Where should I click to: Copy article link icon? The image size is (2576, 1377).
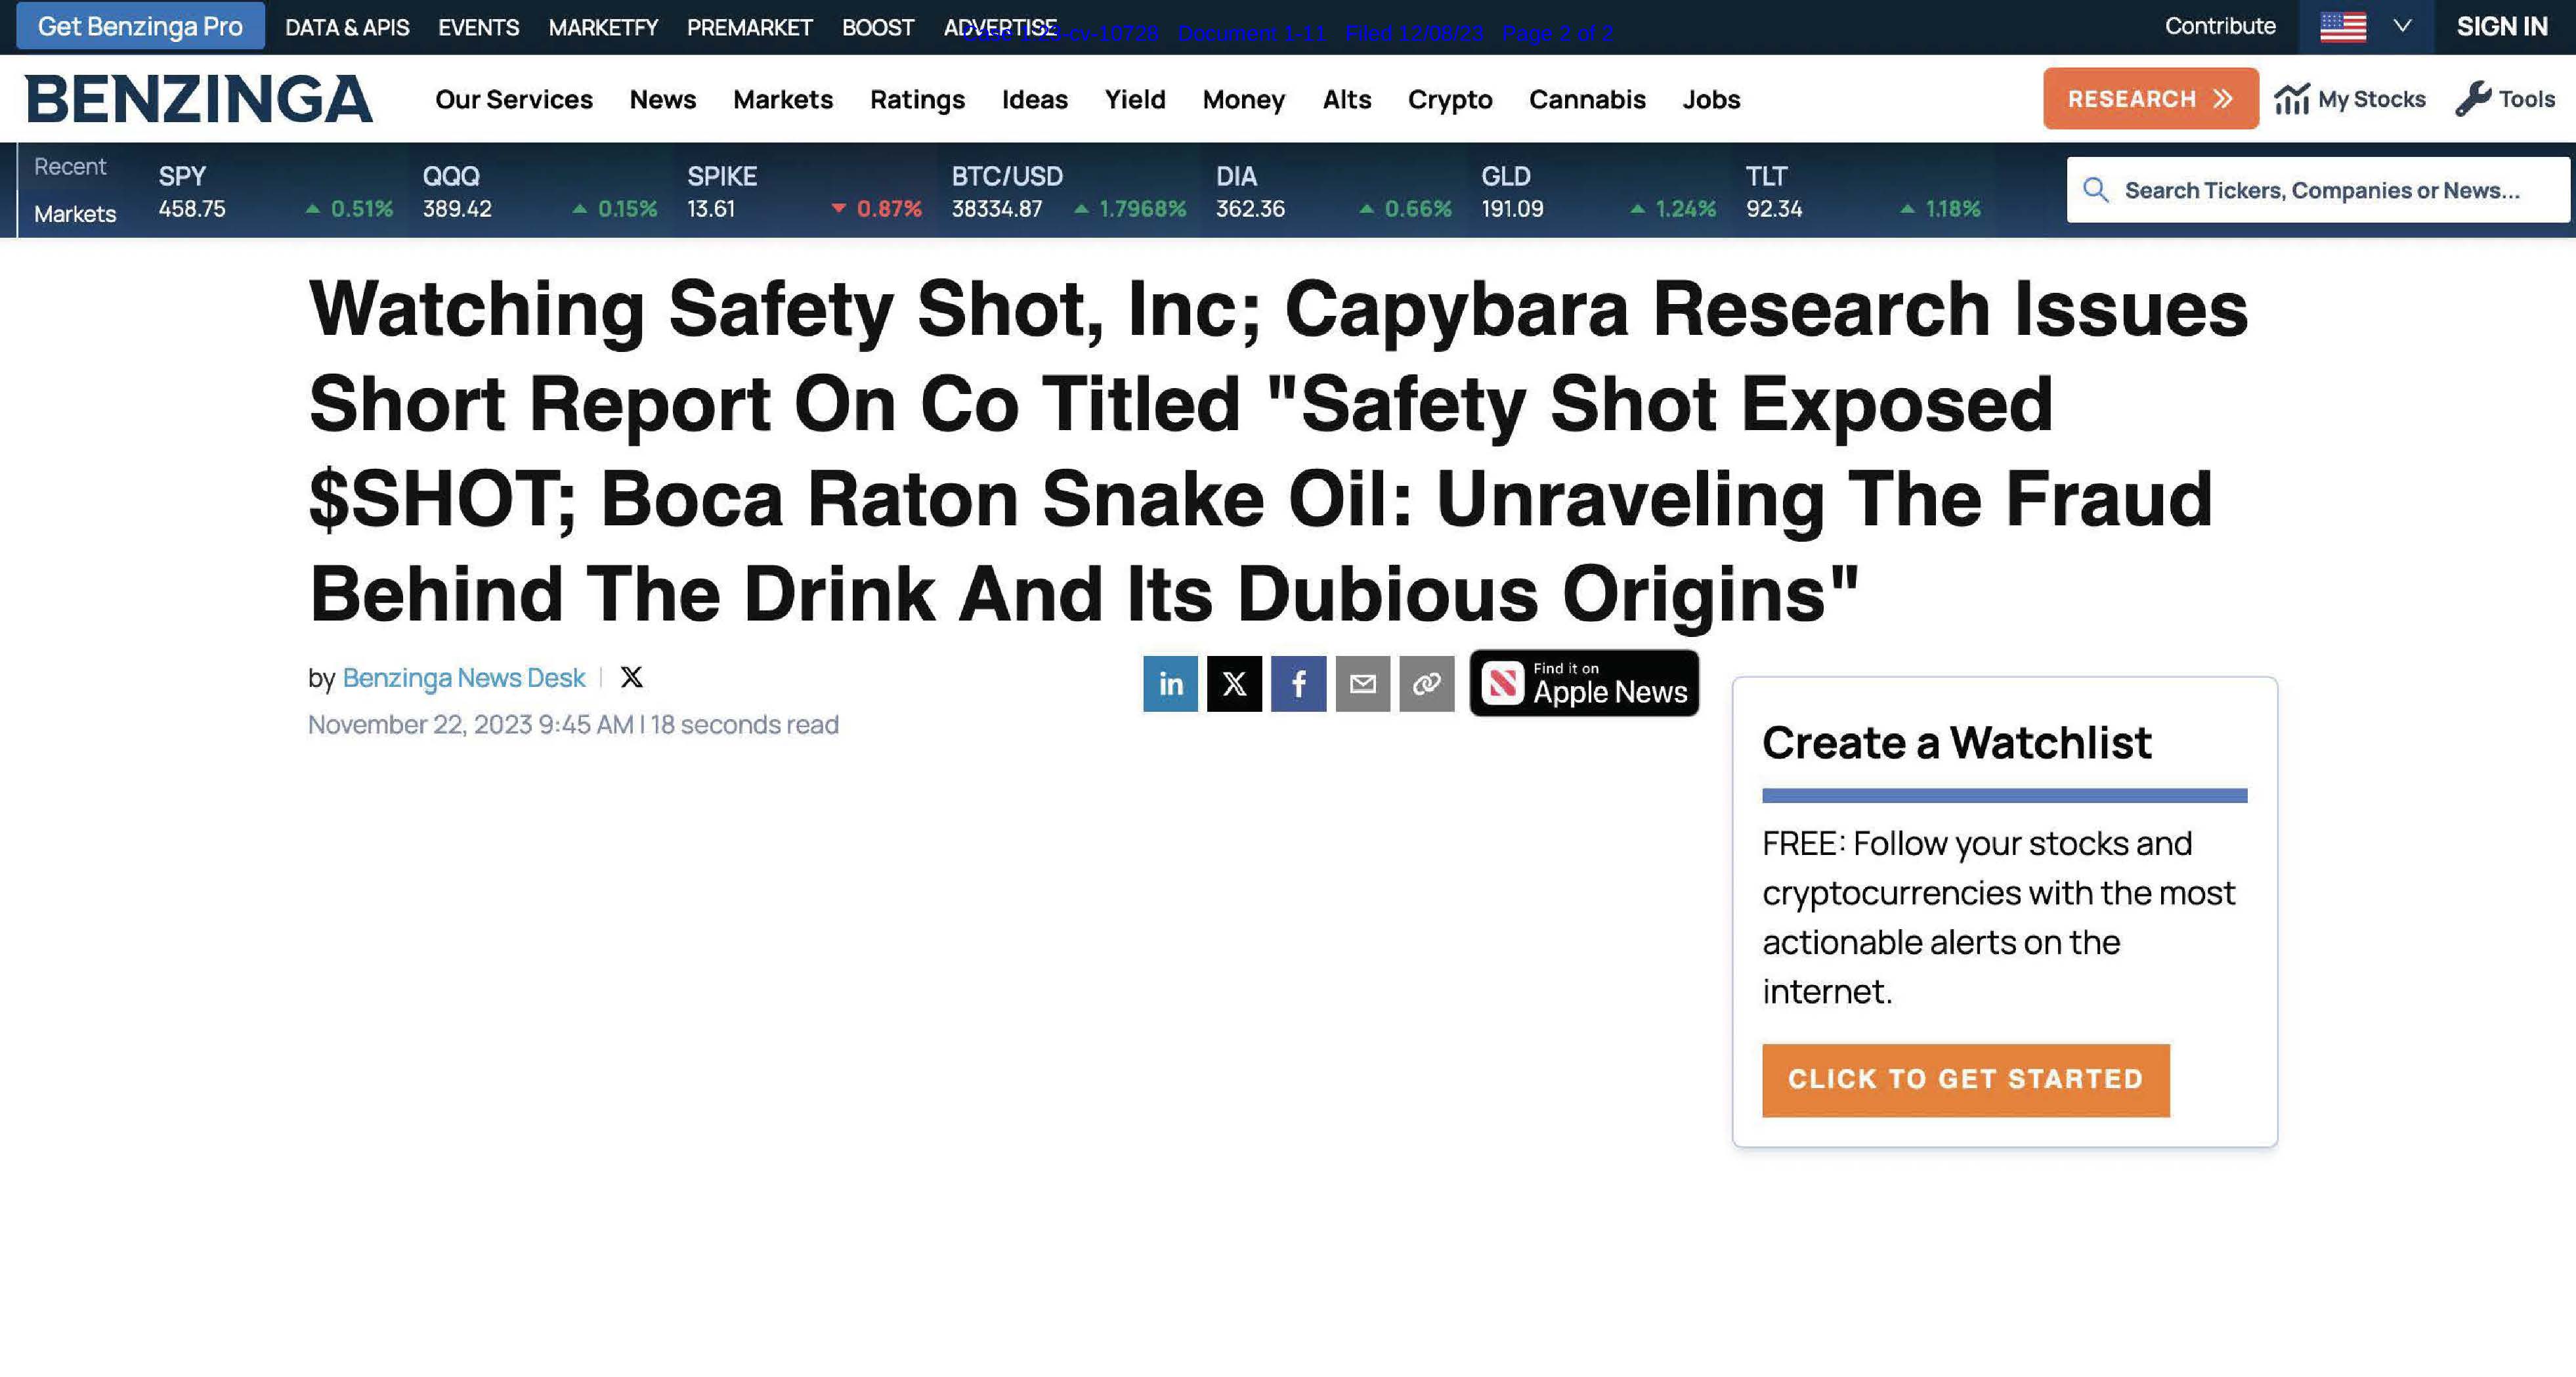click(1426, 684)
